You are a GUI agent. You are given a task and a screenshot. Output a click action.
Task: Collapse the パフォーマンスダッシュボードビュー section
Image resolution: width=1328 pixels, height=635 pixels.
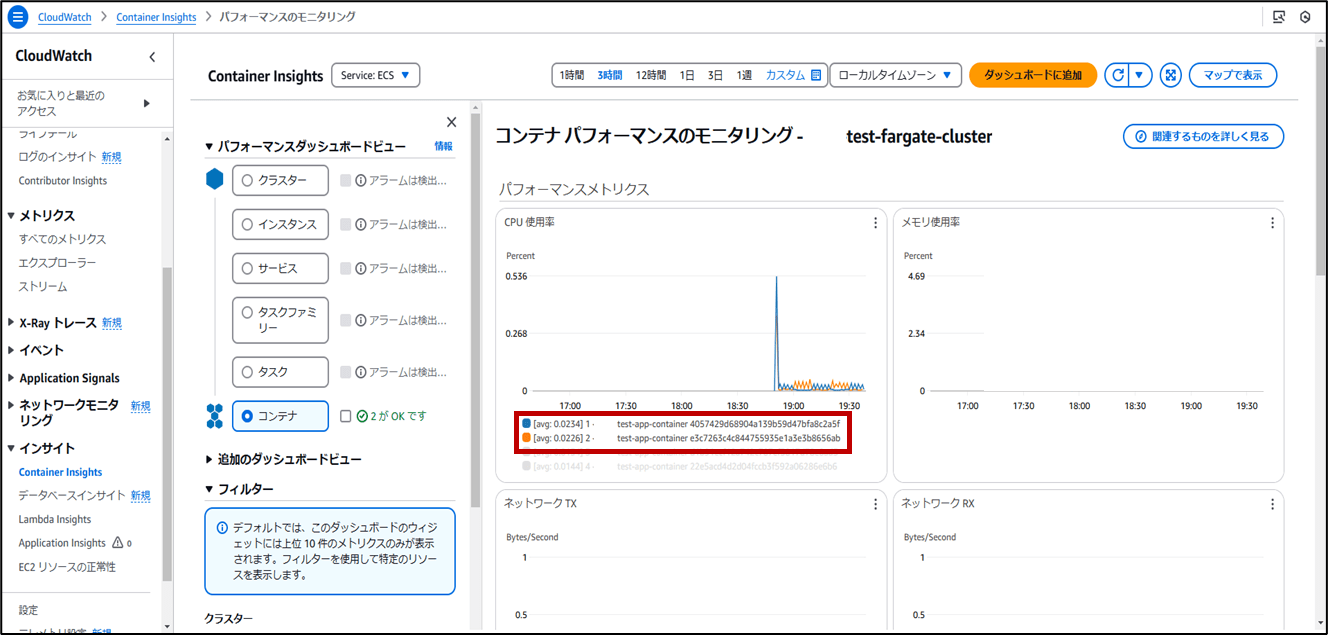pyautogui.click(x=209, y=147)
